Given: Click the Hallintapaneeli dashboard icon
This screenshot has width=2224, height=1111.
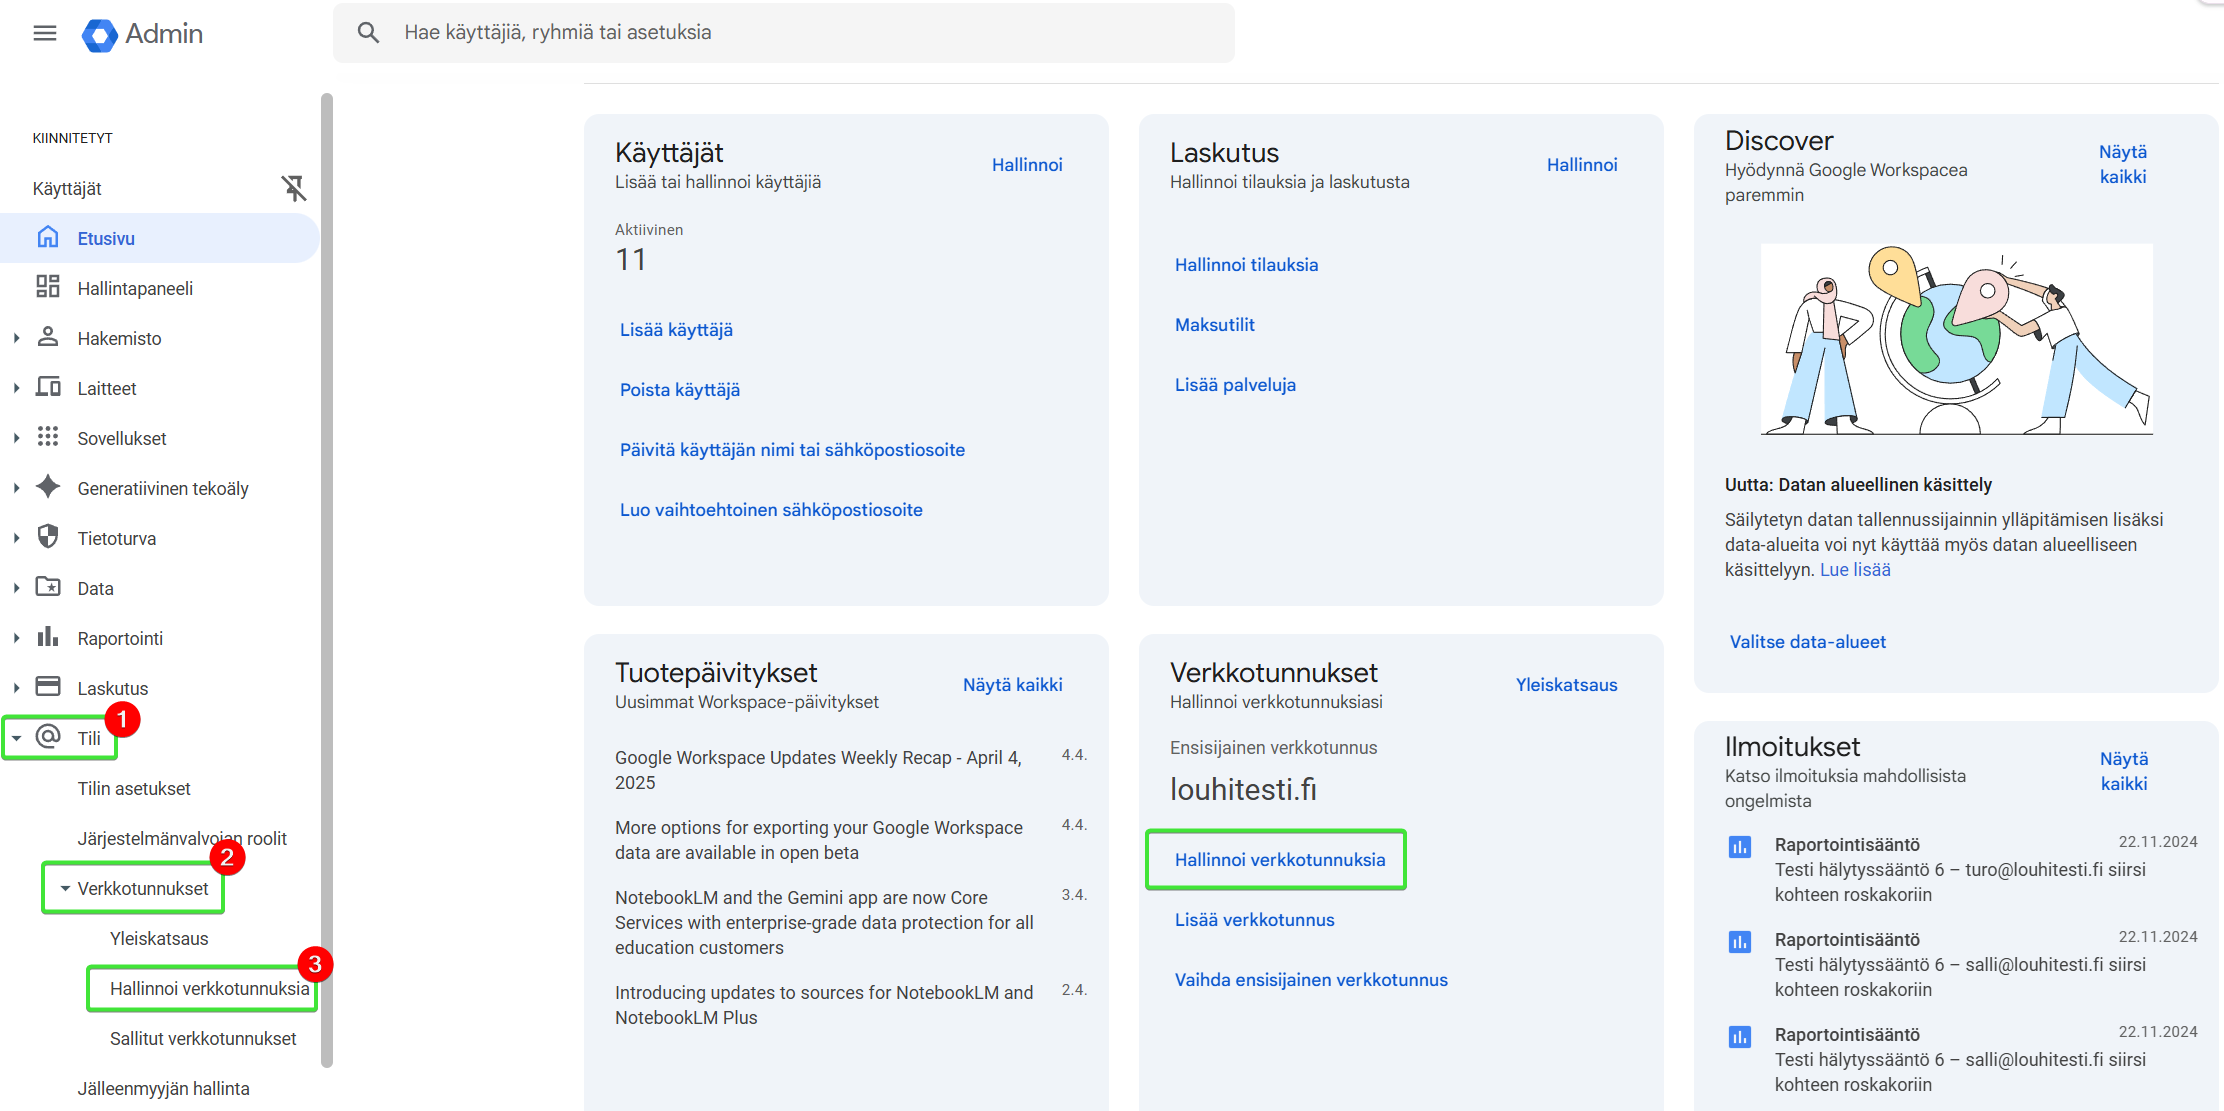Looking at the screenshot, I should click(x=47, y=287).
